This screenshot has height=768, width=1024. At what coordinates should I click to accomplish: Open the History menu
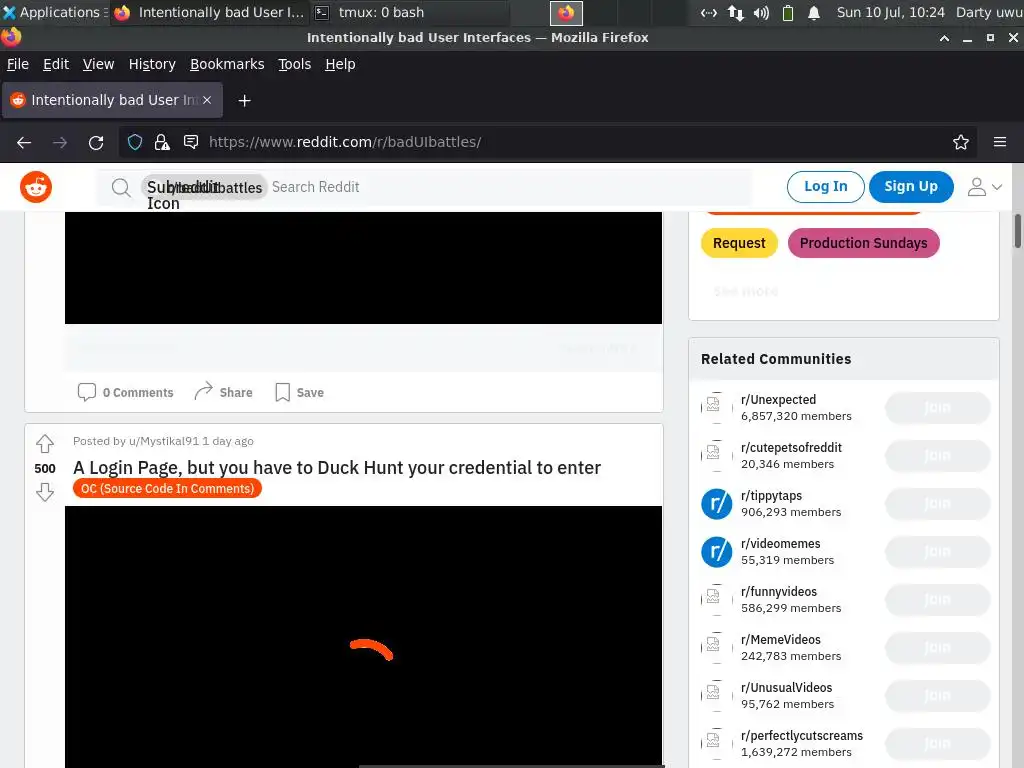152,64
